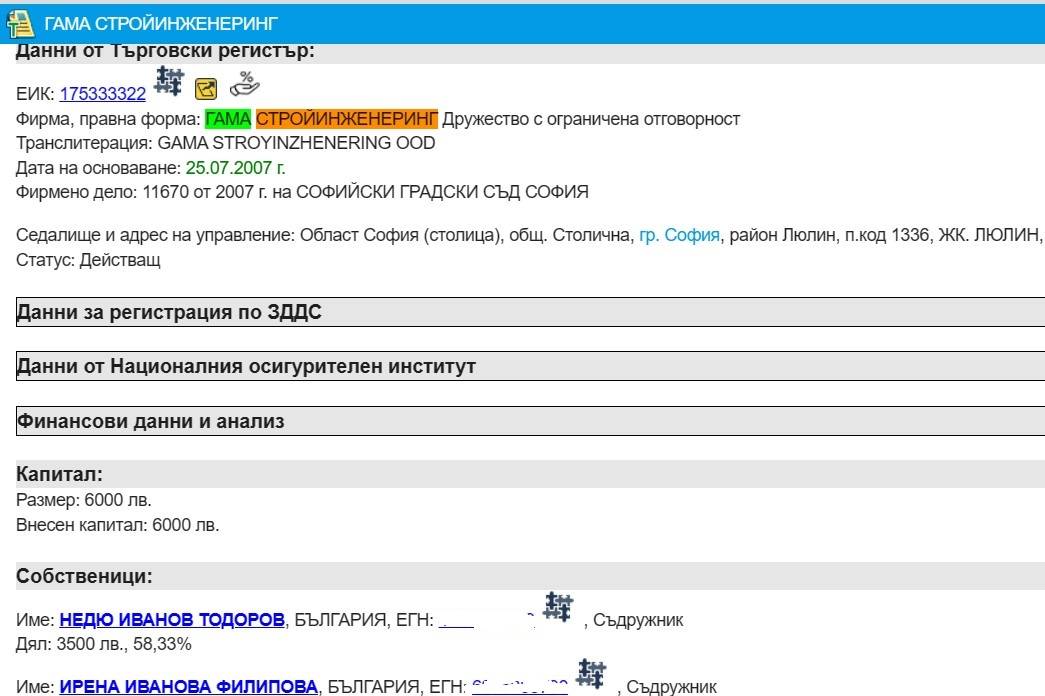
Task: Click the Собственици section header
Action: tap(84, 577)
